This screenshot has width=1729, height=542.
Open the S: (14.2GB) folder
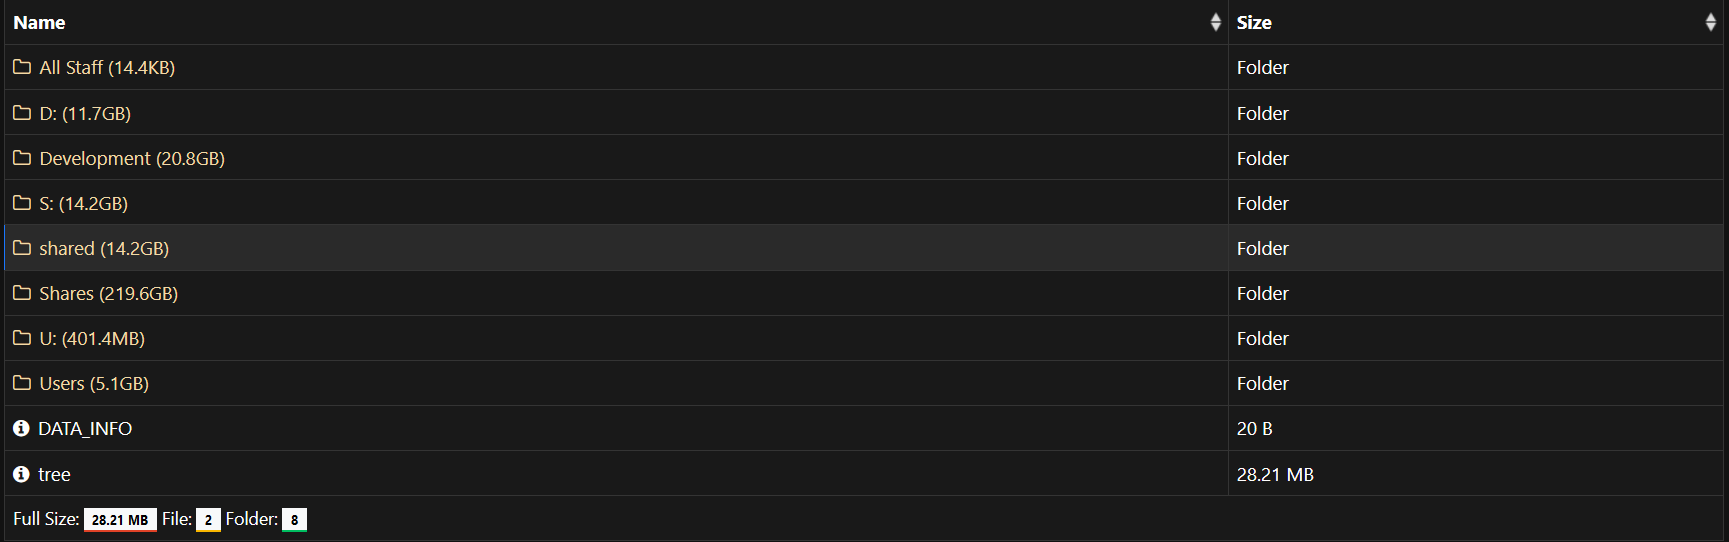click(x=83, y=203)
